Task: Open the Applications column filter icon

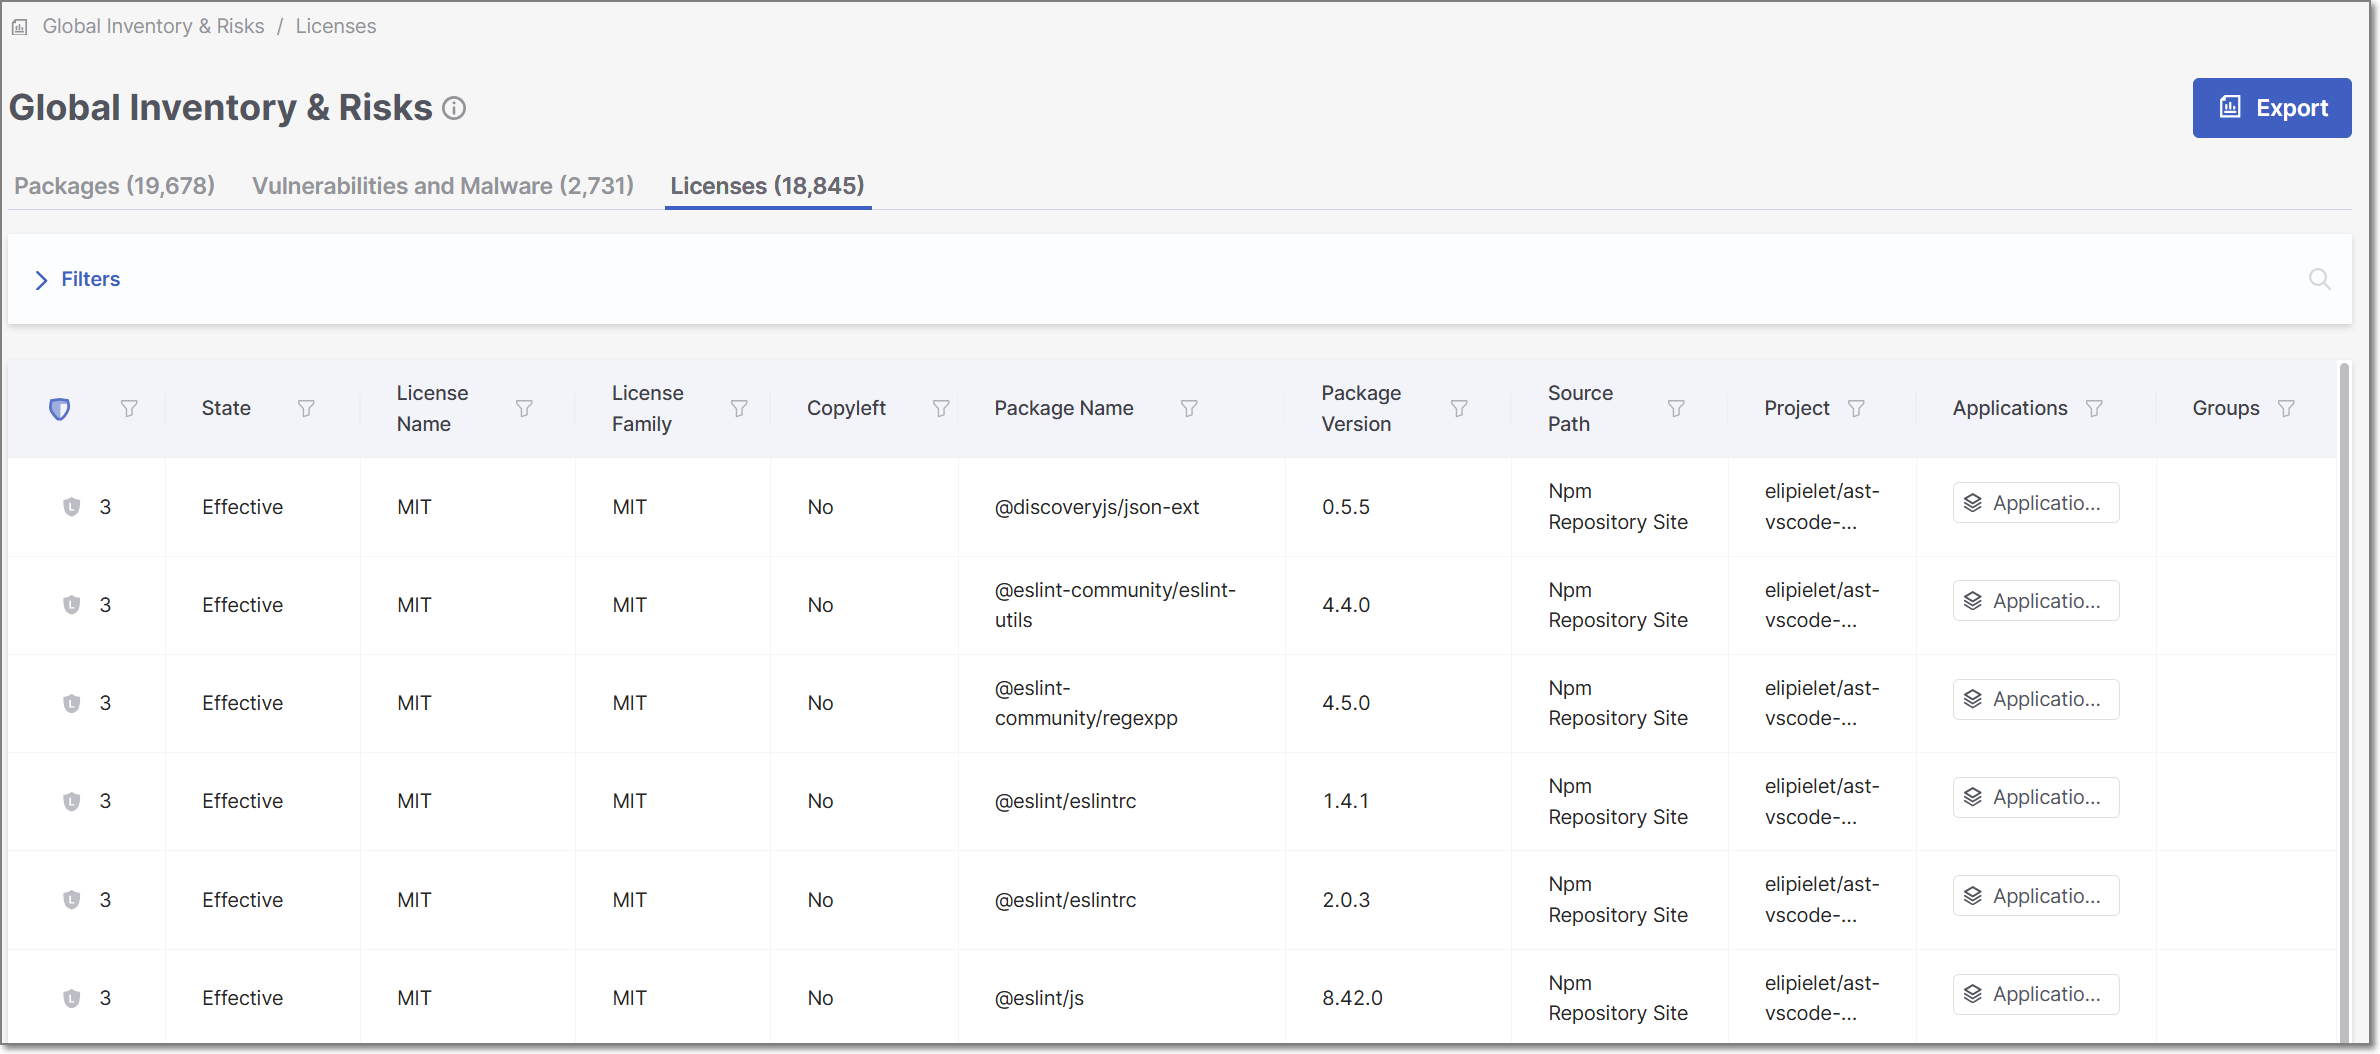Action: click(x=2094, y=408)
